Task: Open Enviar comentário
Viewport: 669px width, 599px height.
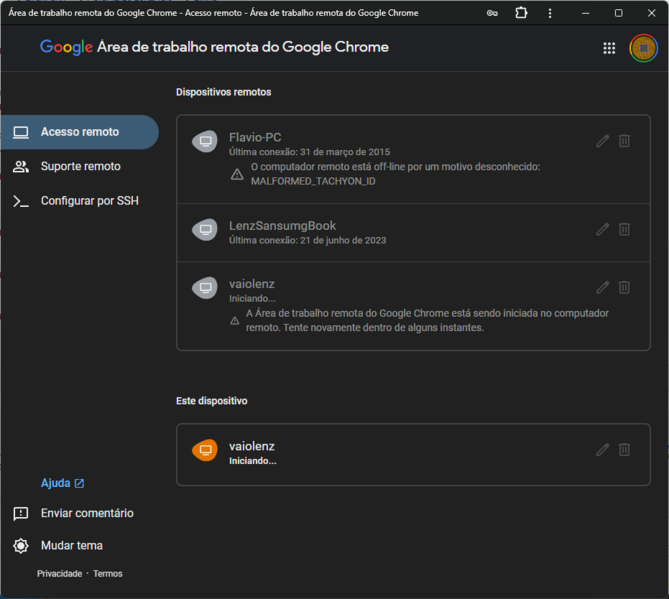Action: click(x=87, y=513)
